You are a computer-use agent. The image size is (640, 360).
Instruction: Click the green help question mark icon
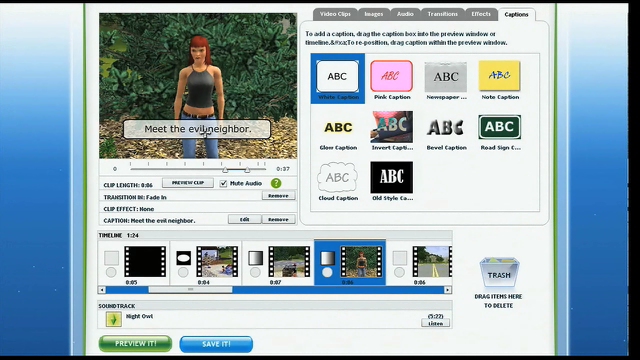(x=276, y=183)
